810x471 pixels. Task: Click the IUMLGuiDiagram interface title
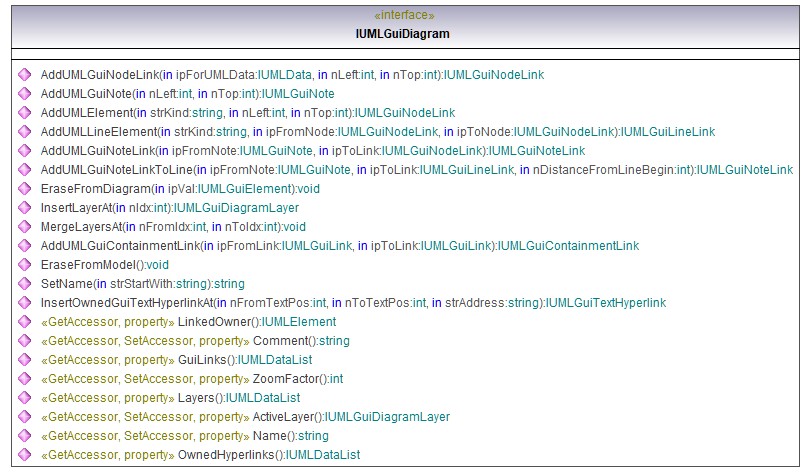pyautogui.click(x=403, y=34)
